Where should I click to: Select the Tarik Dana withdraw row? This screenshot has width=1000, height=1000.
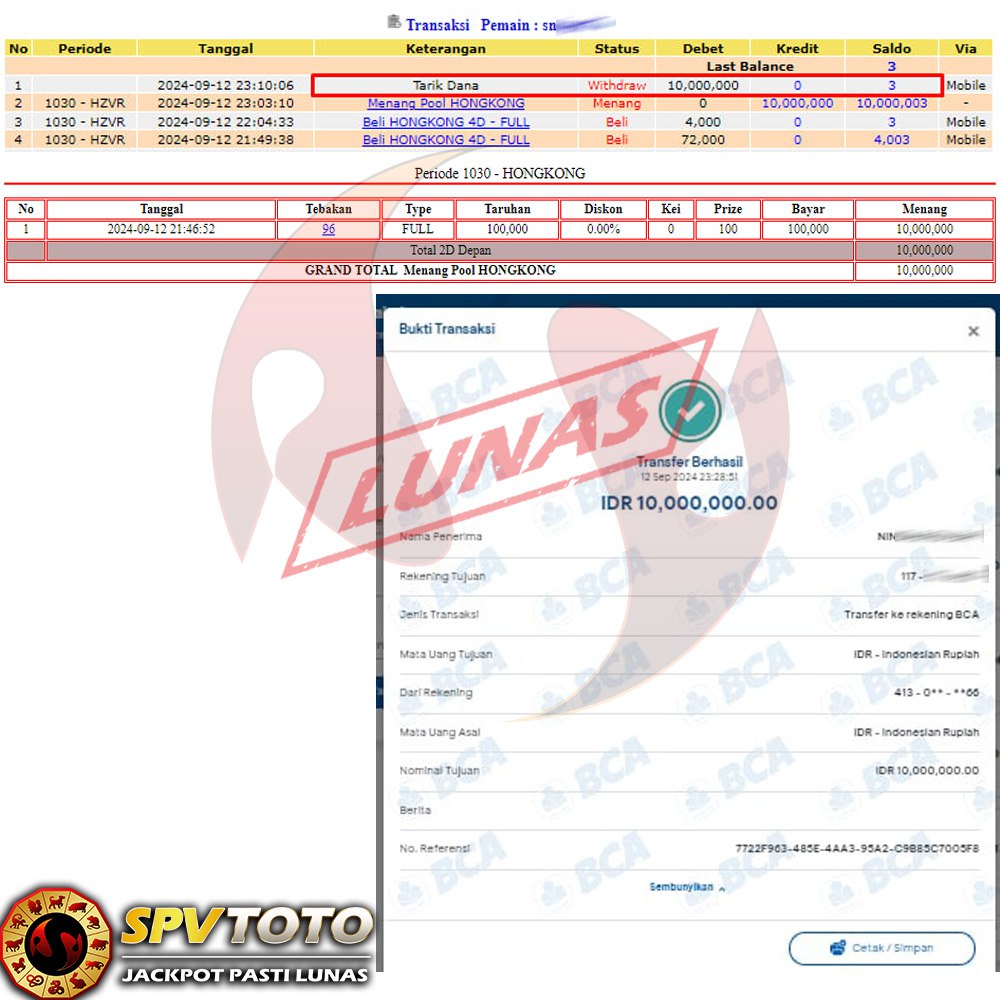446,86
